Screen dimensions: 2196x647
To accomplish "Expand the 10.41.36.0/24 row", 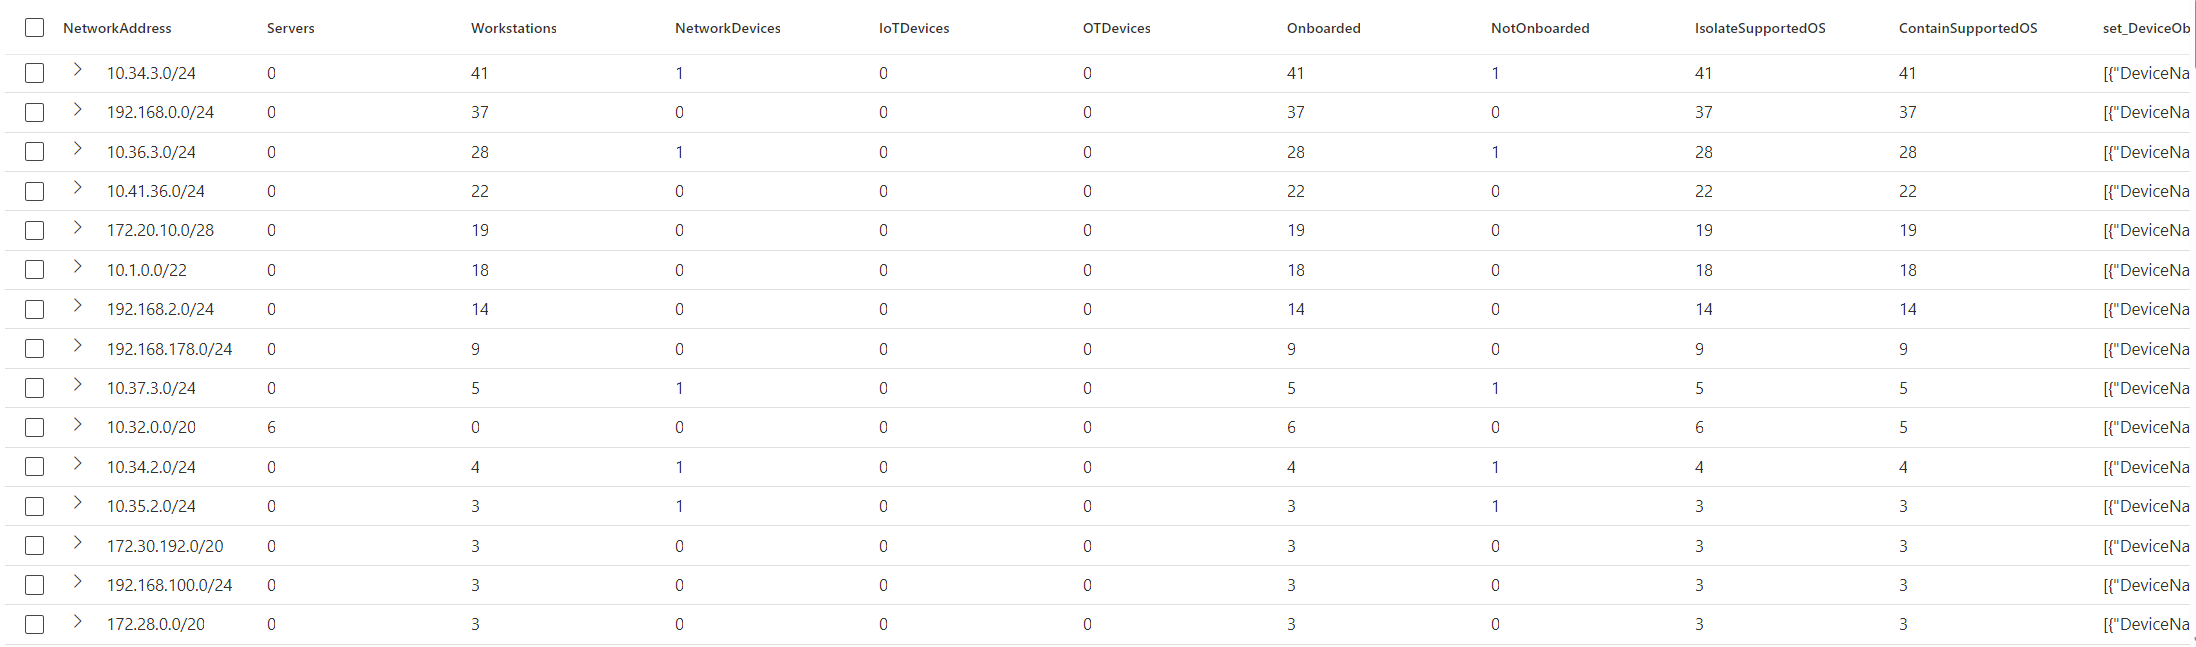I will pos(77,188).
